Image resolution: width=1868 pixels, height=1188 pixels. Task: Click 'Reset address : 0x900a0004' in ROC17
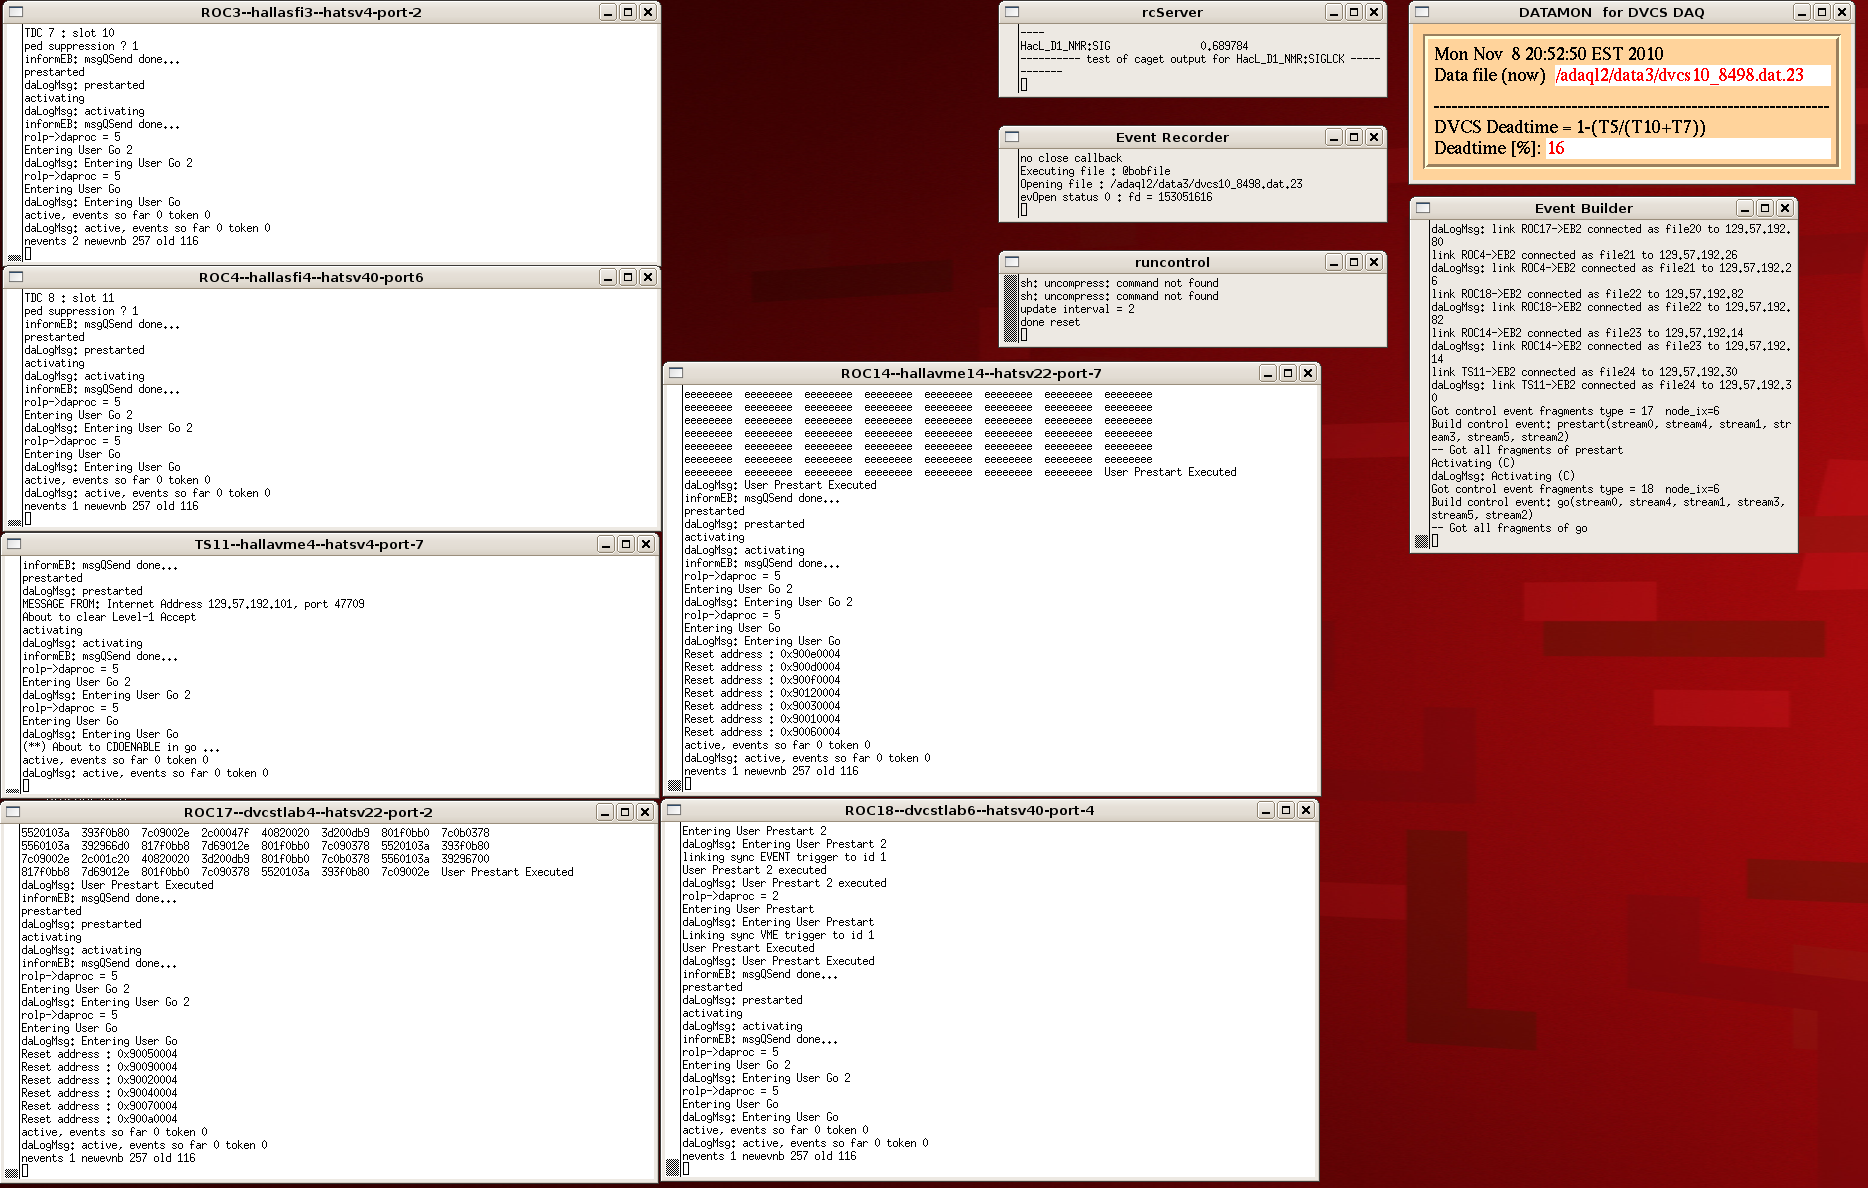[99, 1119]
